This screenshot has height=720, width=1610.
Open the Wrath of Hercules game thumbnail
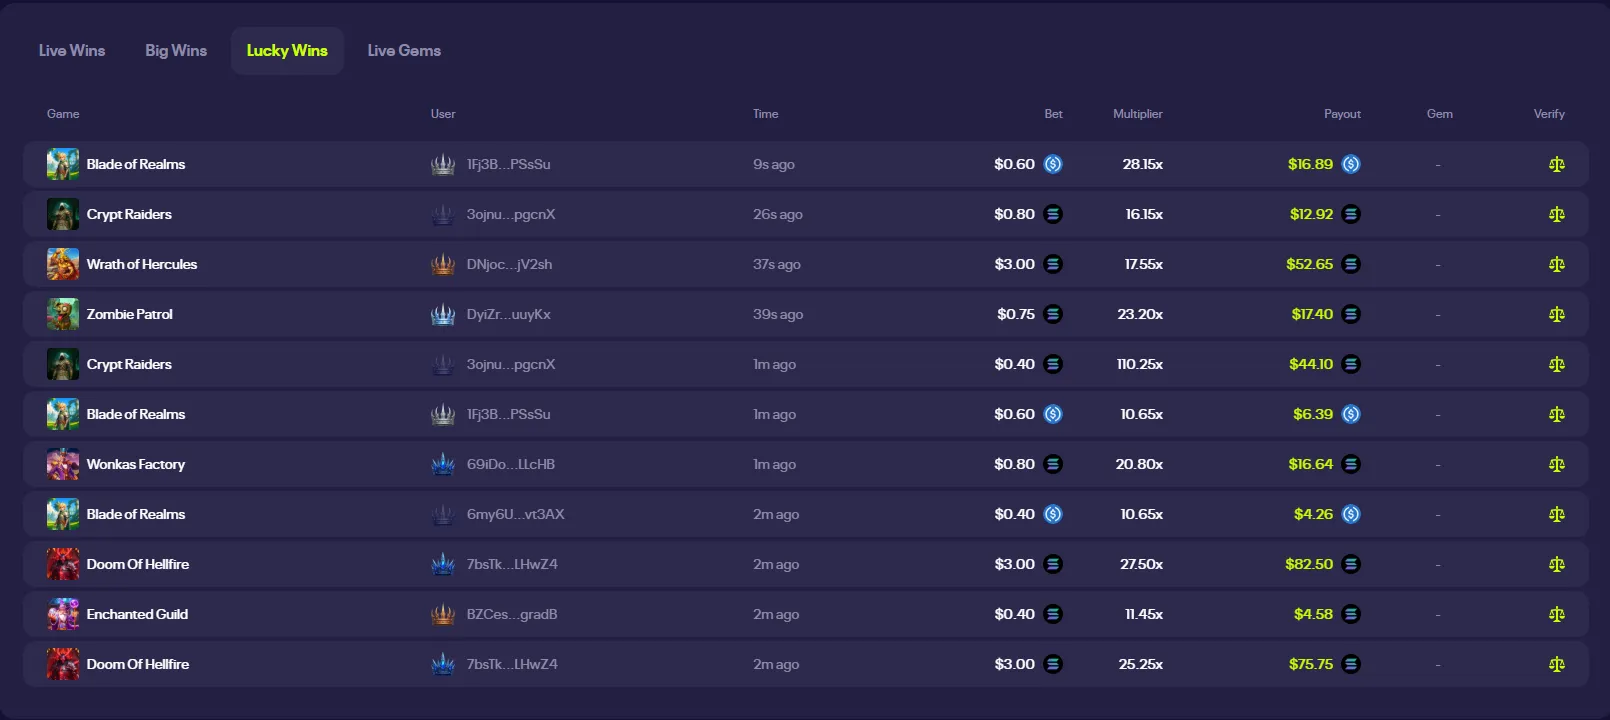pos(63,264)
